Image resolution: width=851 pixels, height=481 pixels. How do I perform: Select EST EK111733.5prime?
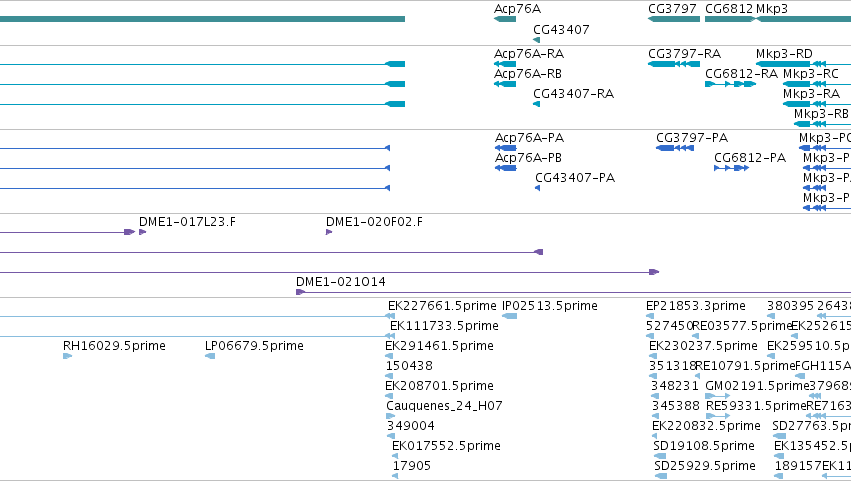pos(444,326)
